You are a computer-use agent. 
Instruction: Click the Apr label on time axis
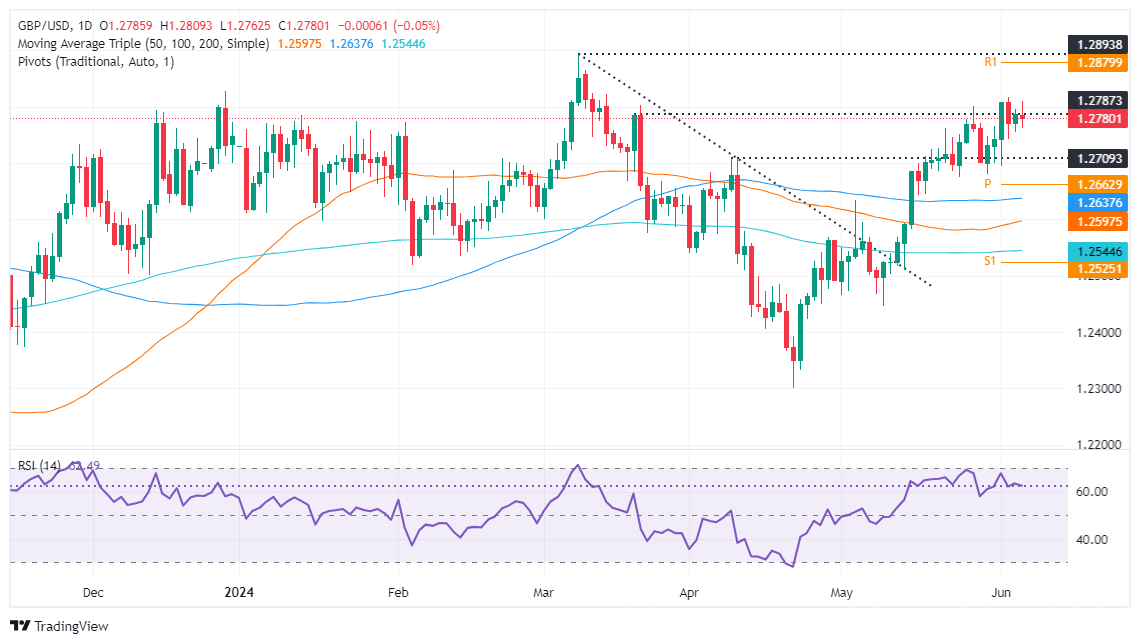[x=690, y=592]
